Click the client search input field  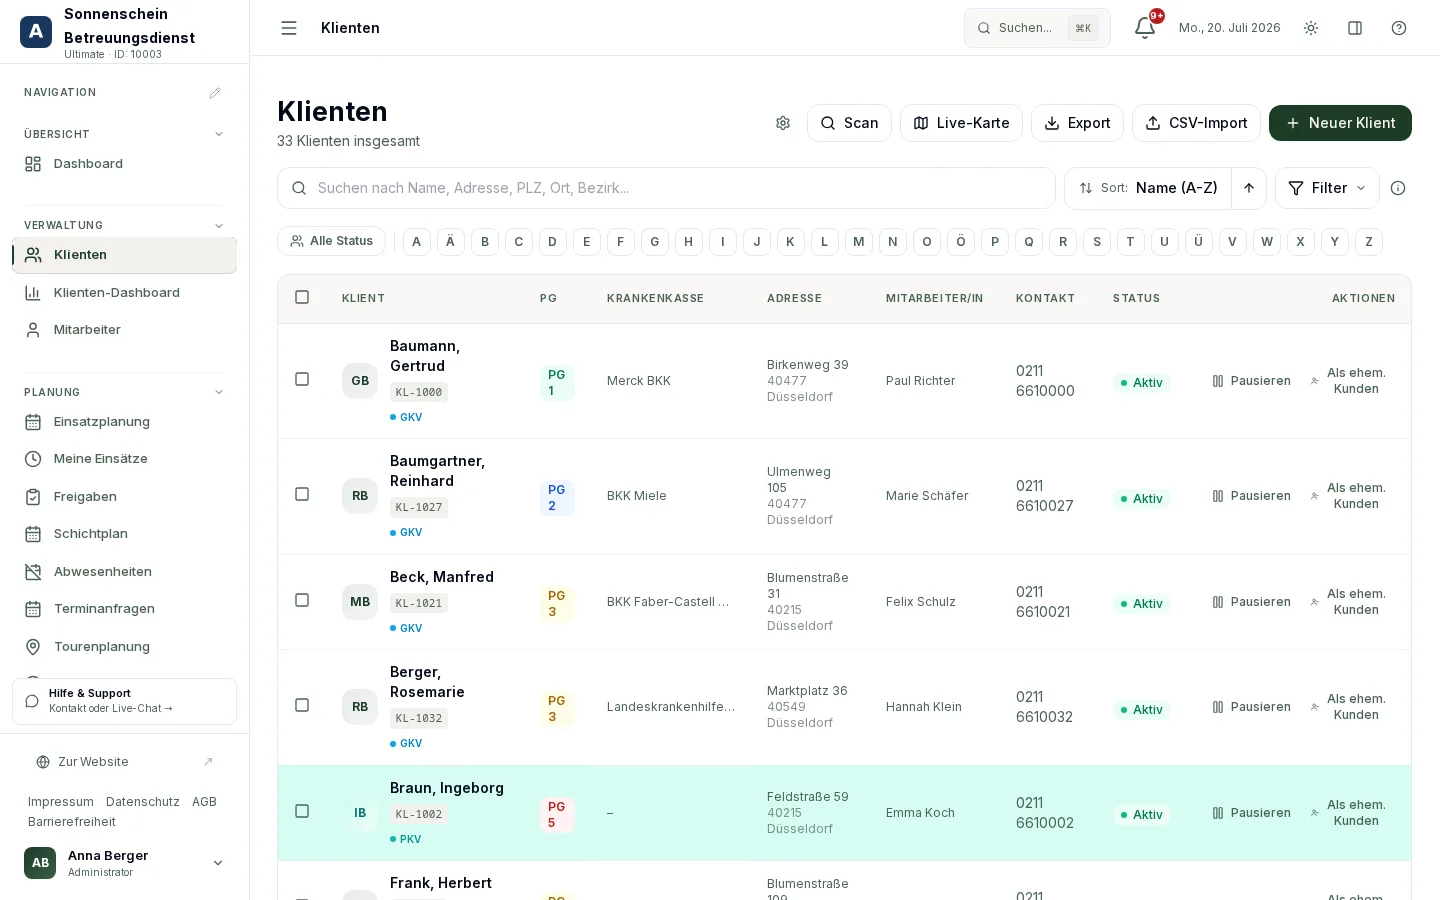click(x=666, y=188)
